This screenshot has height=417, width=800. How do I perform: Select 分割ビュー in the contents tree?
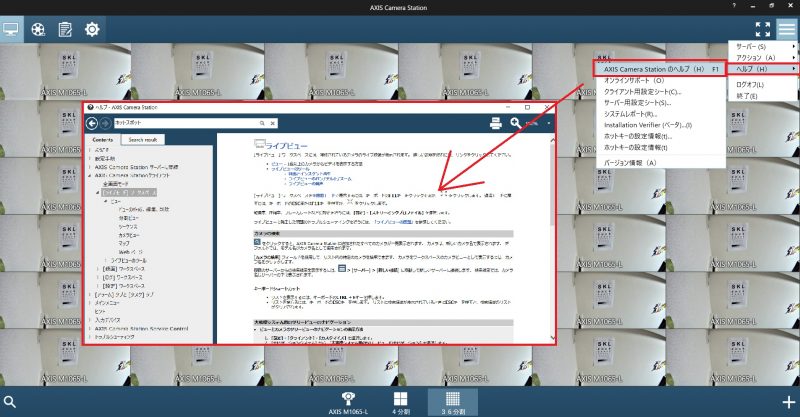(128, 218)
